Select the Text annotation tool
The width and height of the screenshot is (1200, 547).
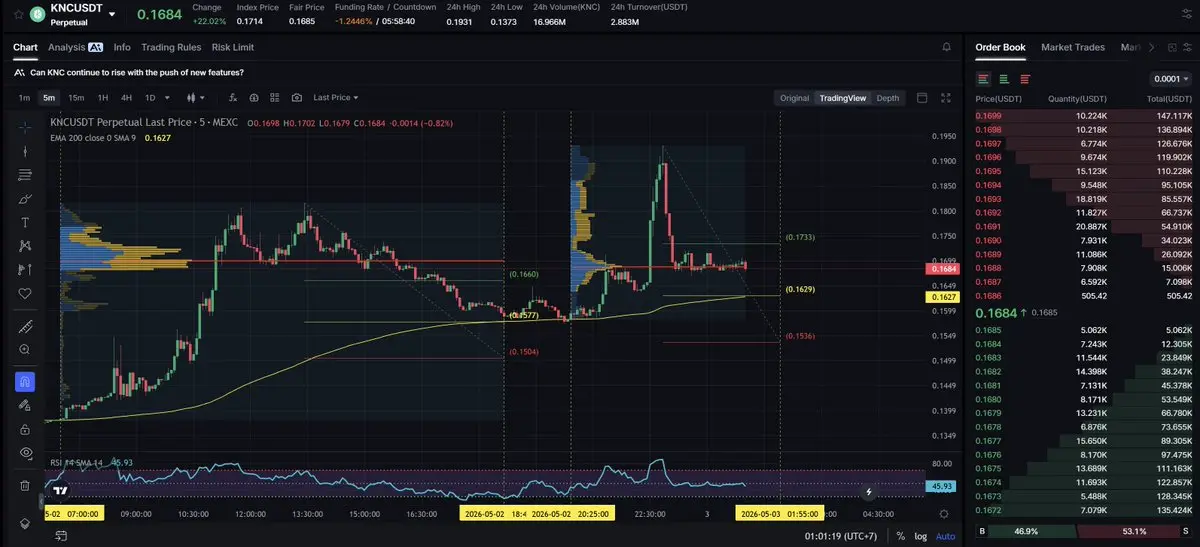[x=25, y=222]
